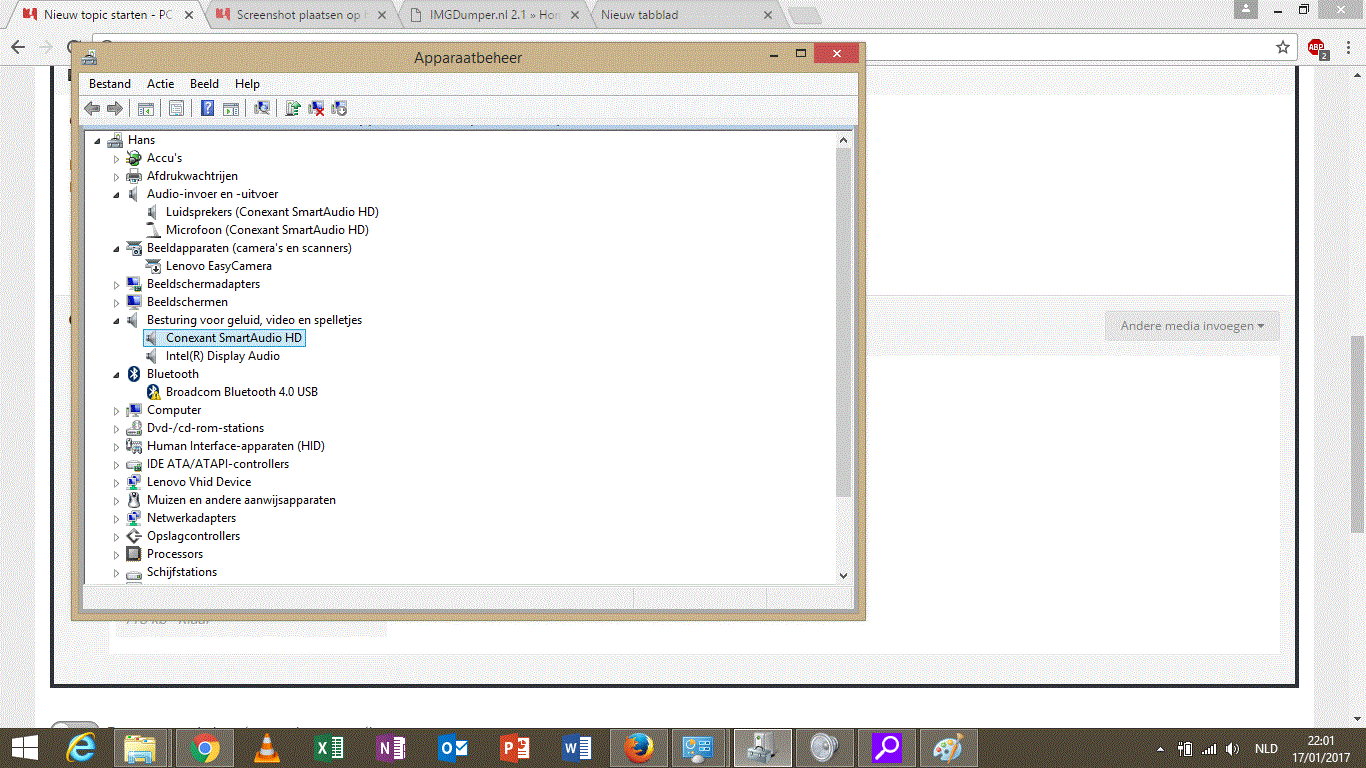The width and height of the screenshot is (1366, 768).
Task: Open the Andere media invoegen dropdown
Action: 1192,326
